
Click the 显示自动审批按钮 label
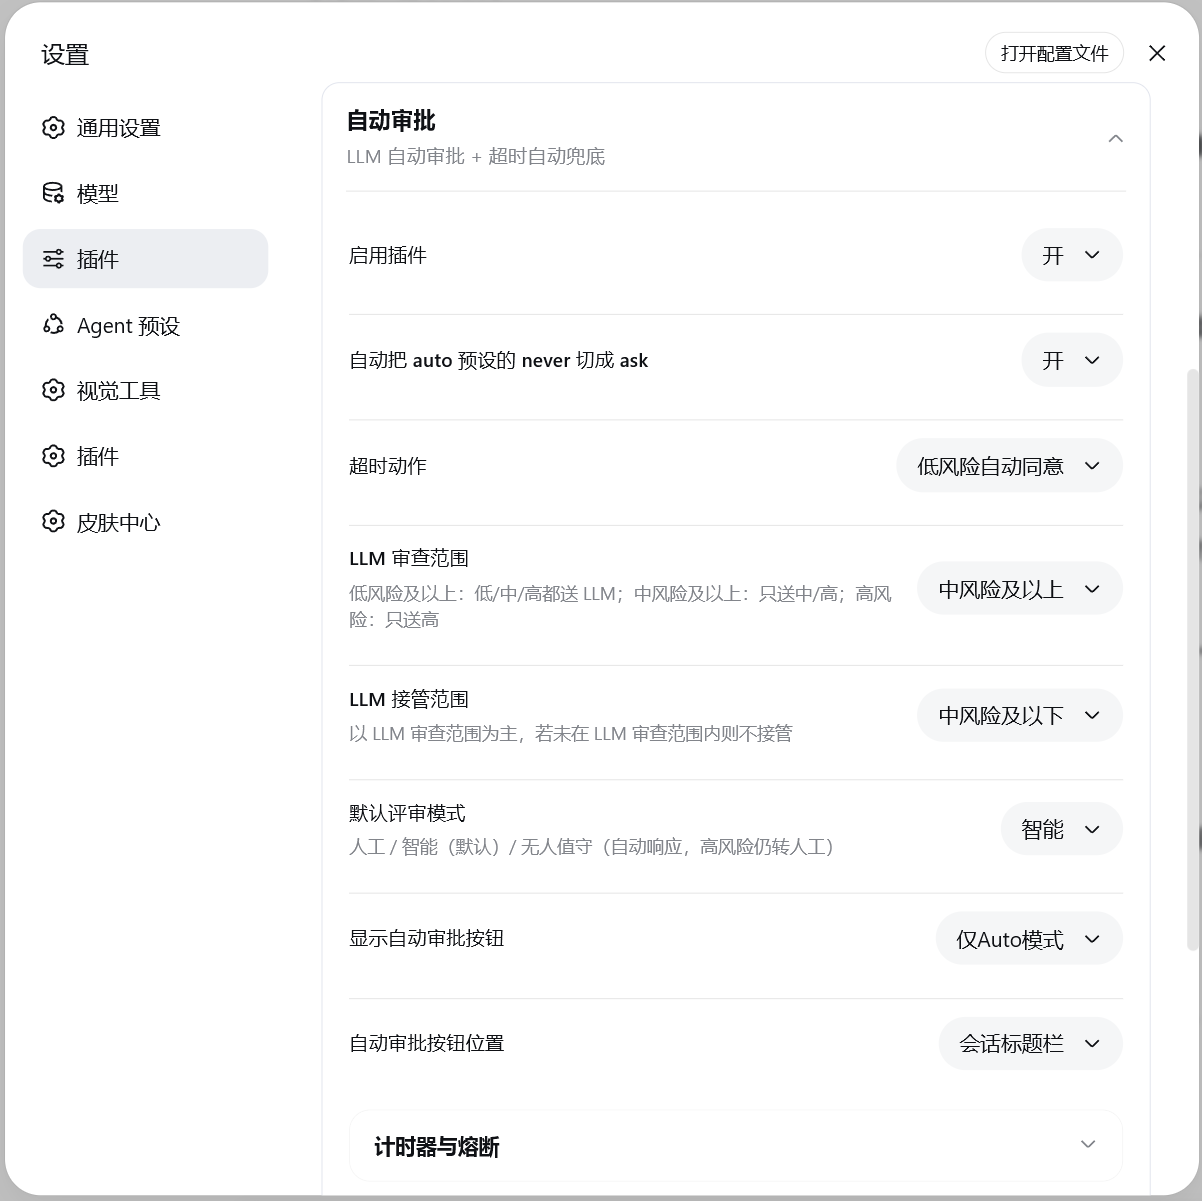point(427,938)
